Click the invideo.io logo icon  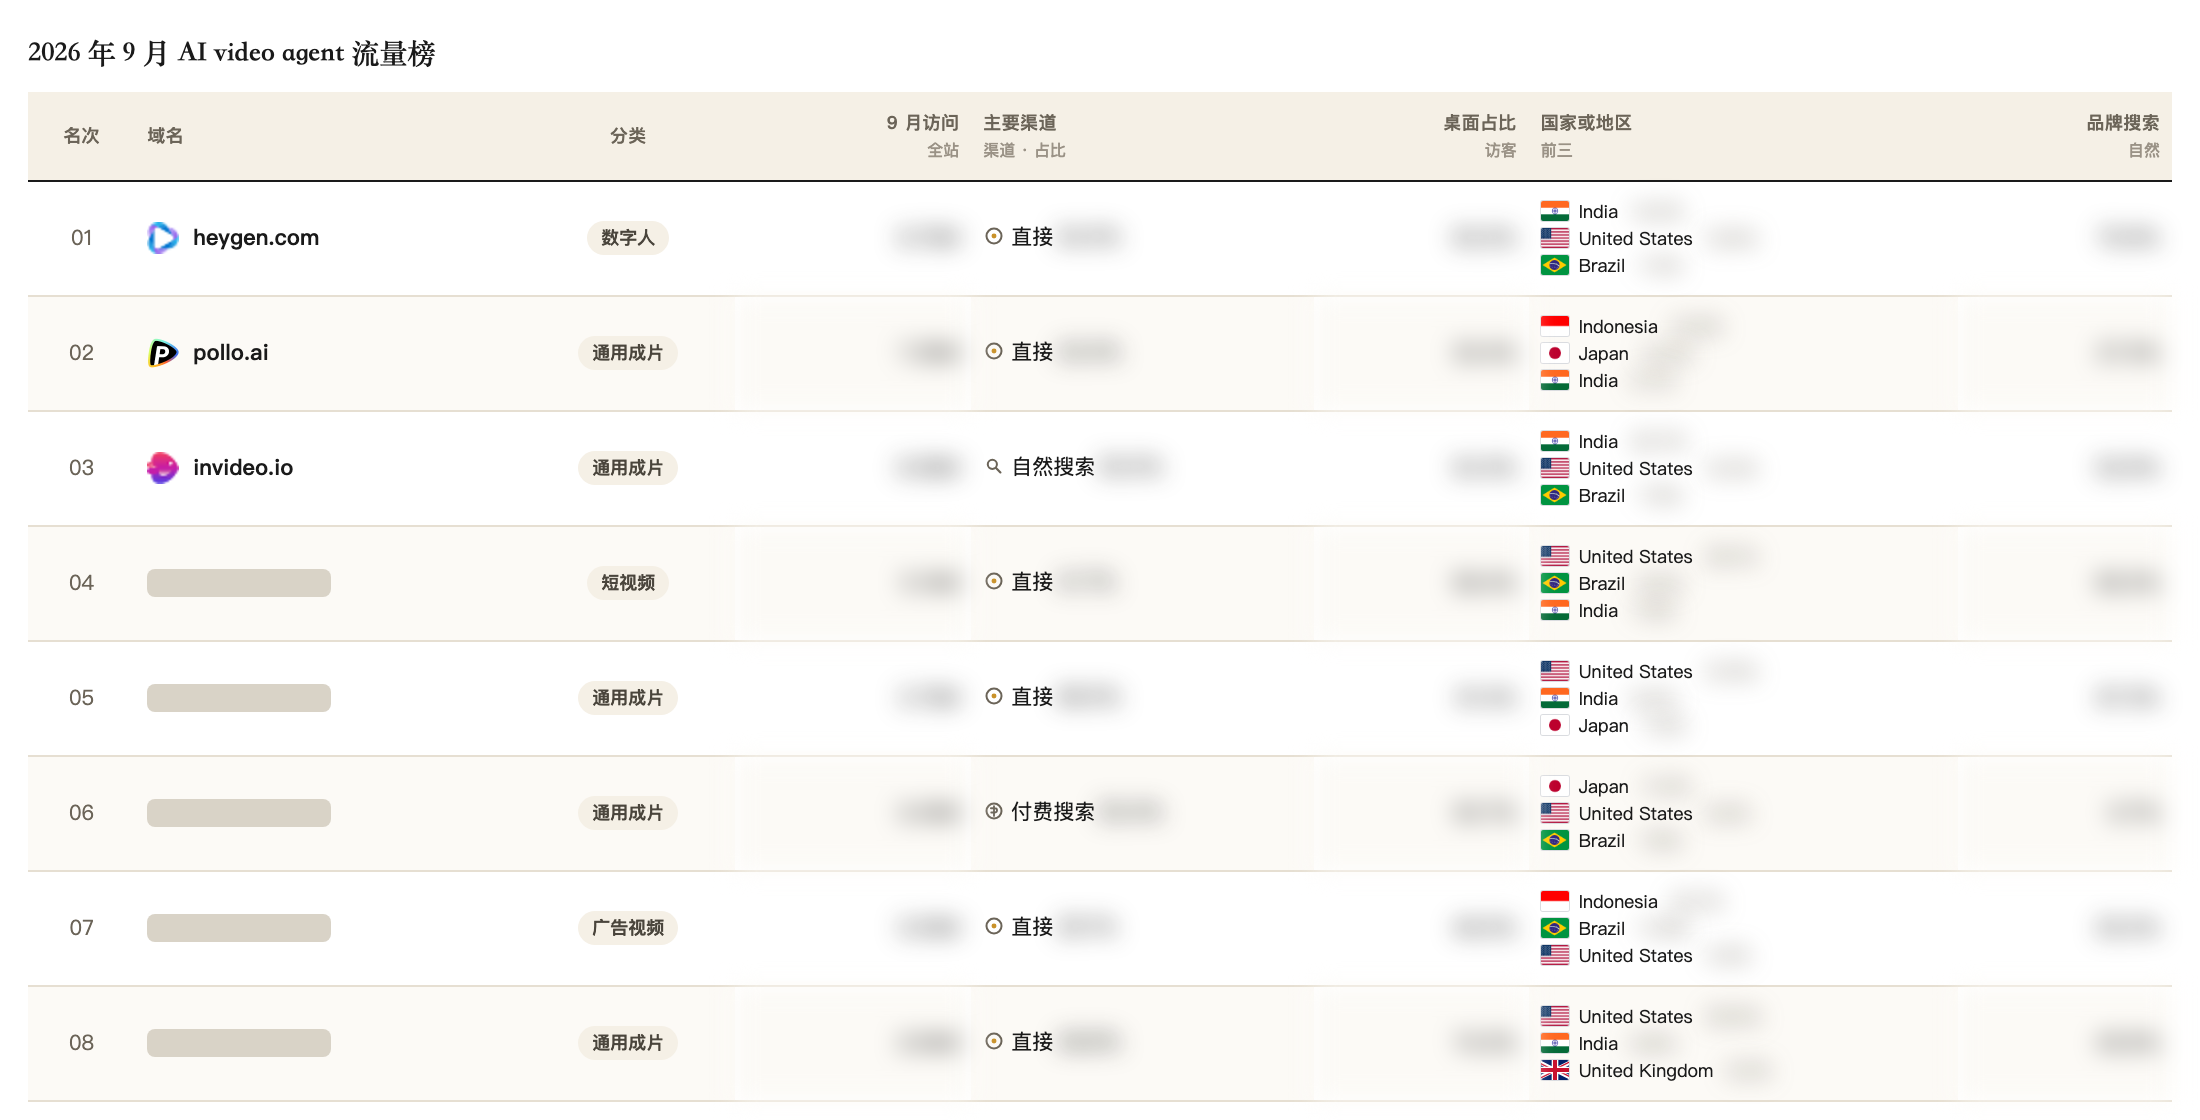click(x=163, y=468)
